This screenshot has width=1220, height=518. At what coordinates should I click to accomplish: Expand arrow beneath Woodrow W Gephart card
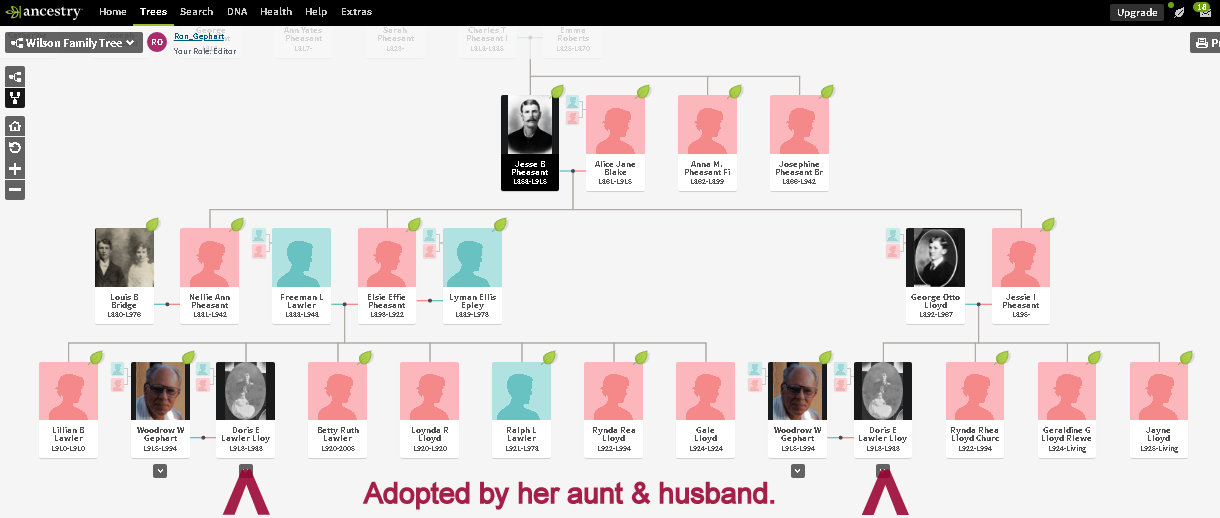pos(160,472)
